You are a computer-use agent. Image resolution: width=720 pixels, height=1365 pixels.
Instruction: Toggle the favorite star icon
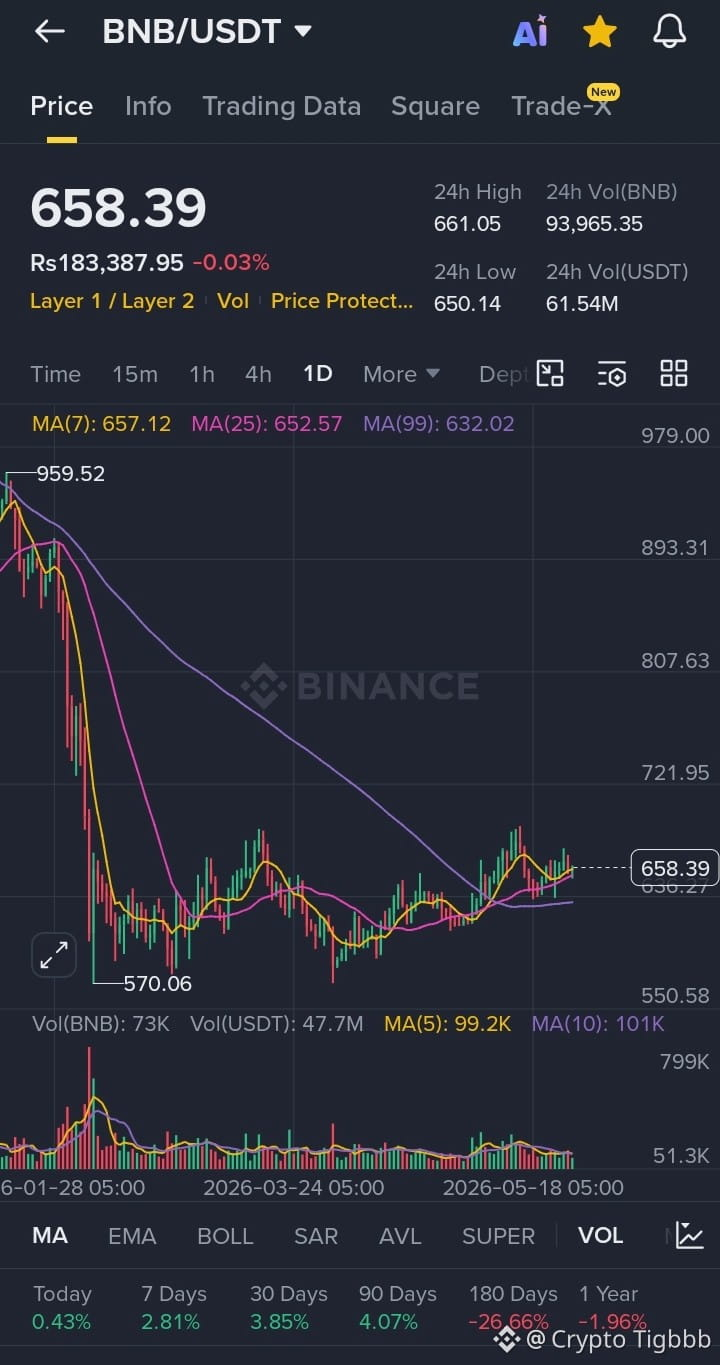[600, 32]
